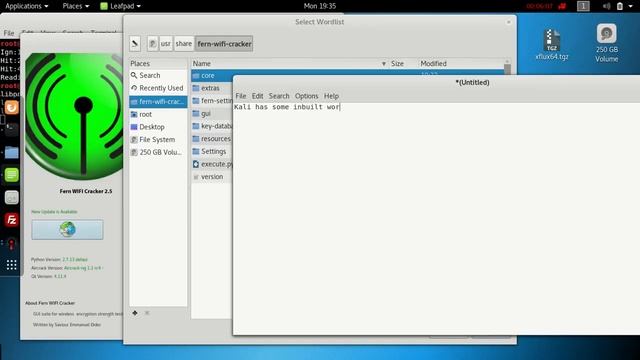640x360 pixels.
Task: Open 250 GB Volume desktop icon
Action: click(x=607, y=43)
